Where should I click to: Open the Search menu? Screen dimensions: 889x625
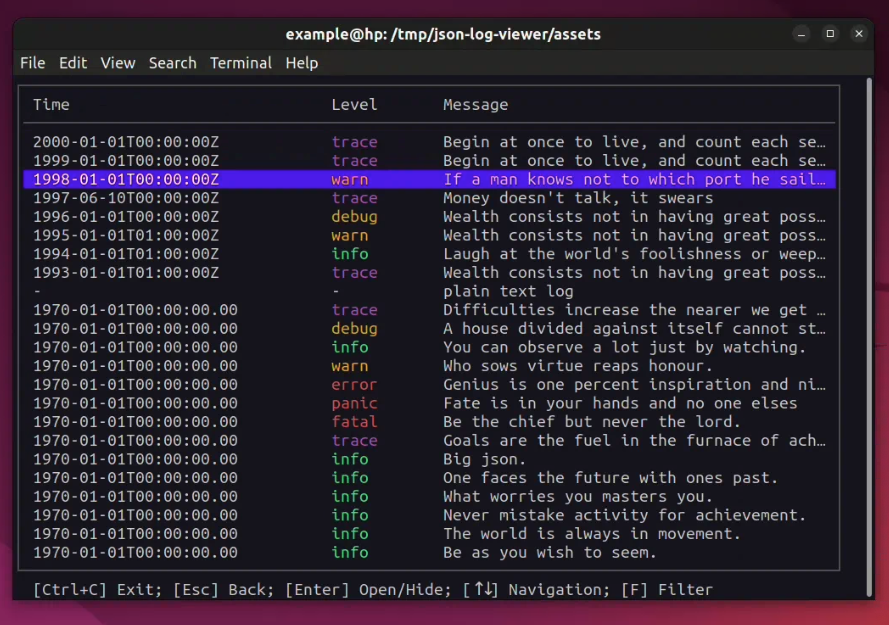point(172,63)
